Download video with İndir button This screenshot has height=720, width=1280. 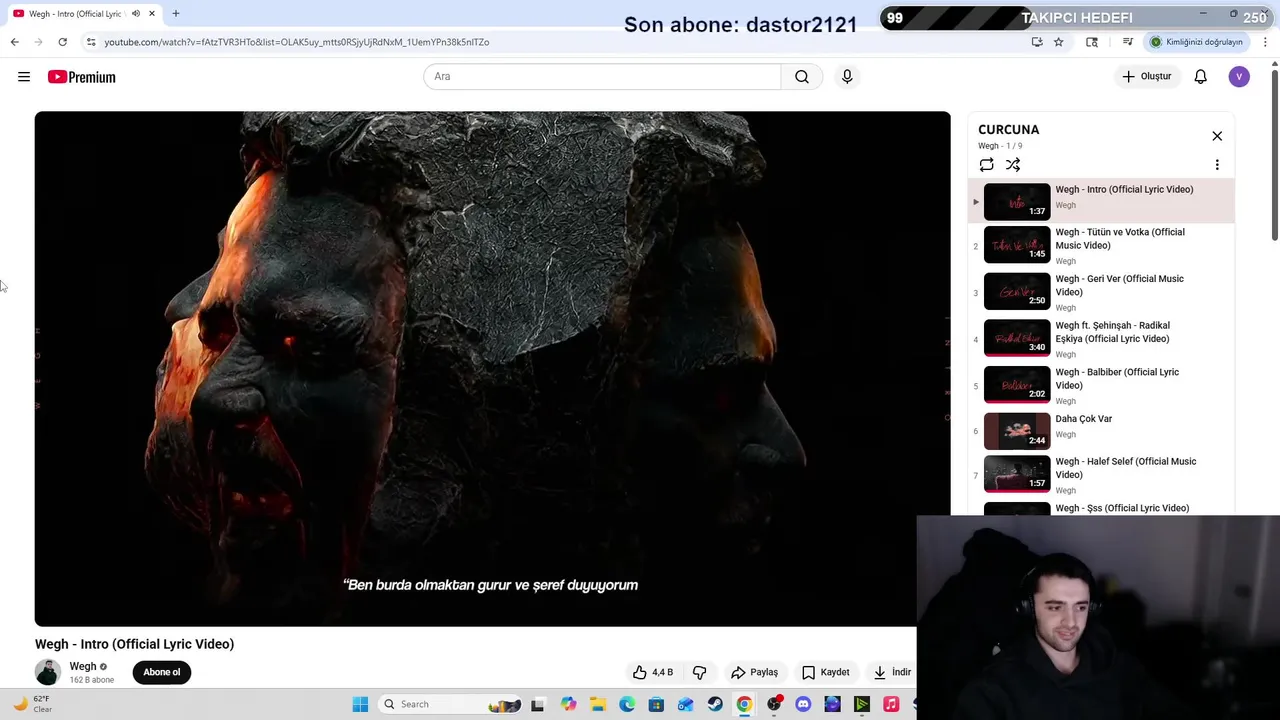pyautogui.click(x=891, y=672)
